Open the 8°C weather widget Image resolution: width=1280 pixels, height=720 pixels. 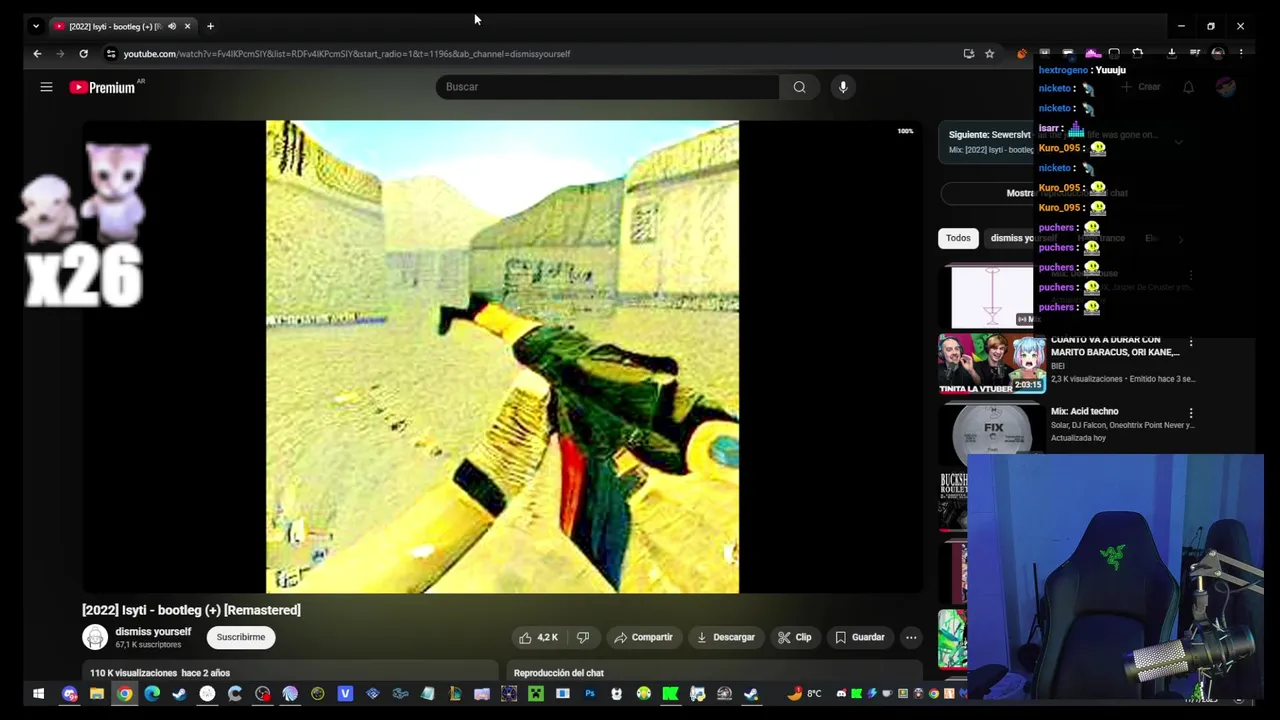pos(804,694)
